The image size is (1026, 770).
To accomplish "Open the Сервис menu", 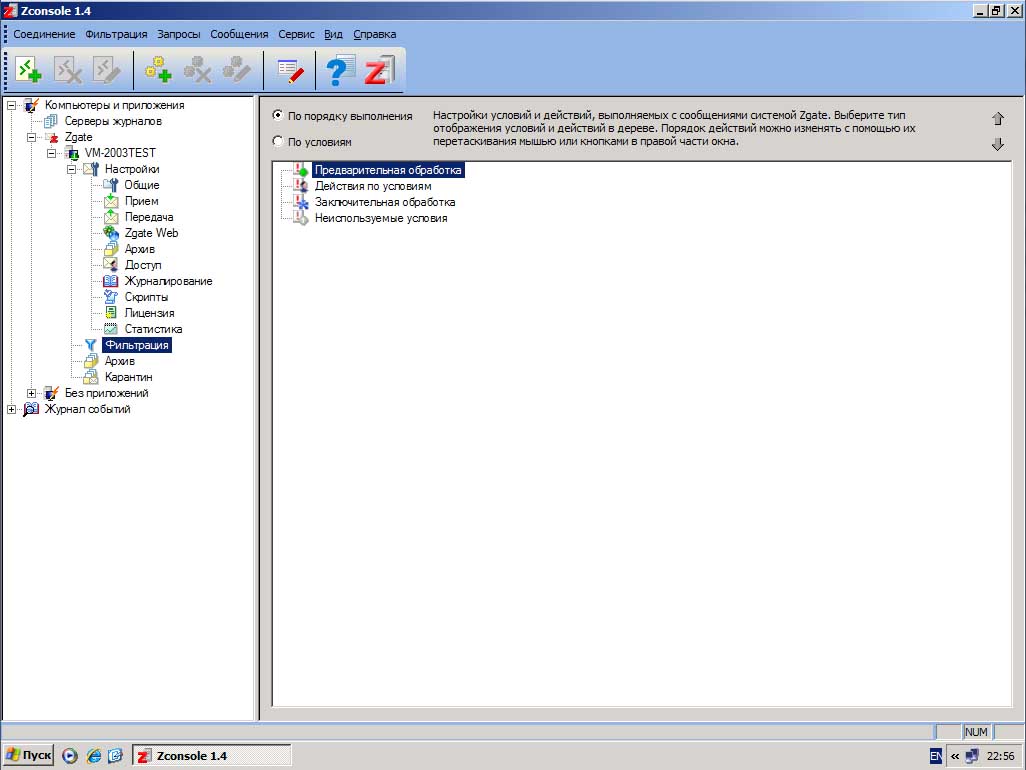I will (296, 34).
